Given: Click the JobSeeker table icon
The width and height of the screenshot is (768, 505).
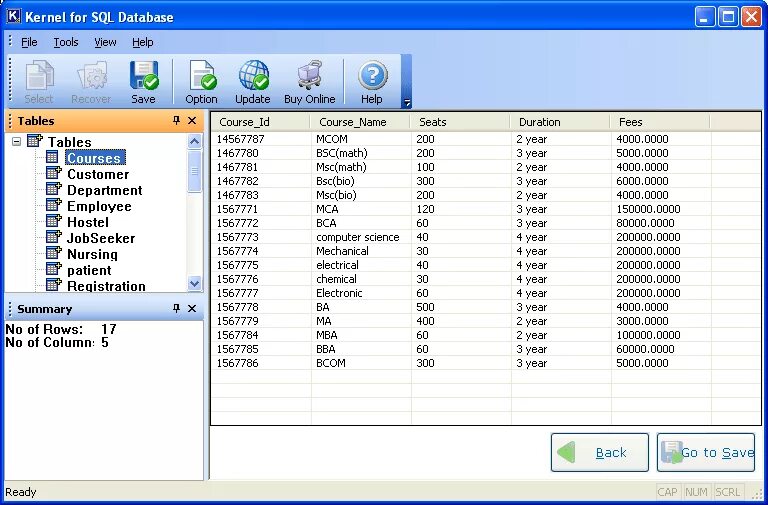Looking at the screenshot, I should pyautogui.click(x=53, y=238).
